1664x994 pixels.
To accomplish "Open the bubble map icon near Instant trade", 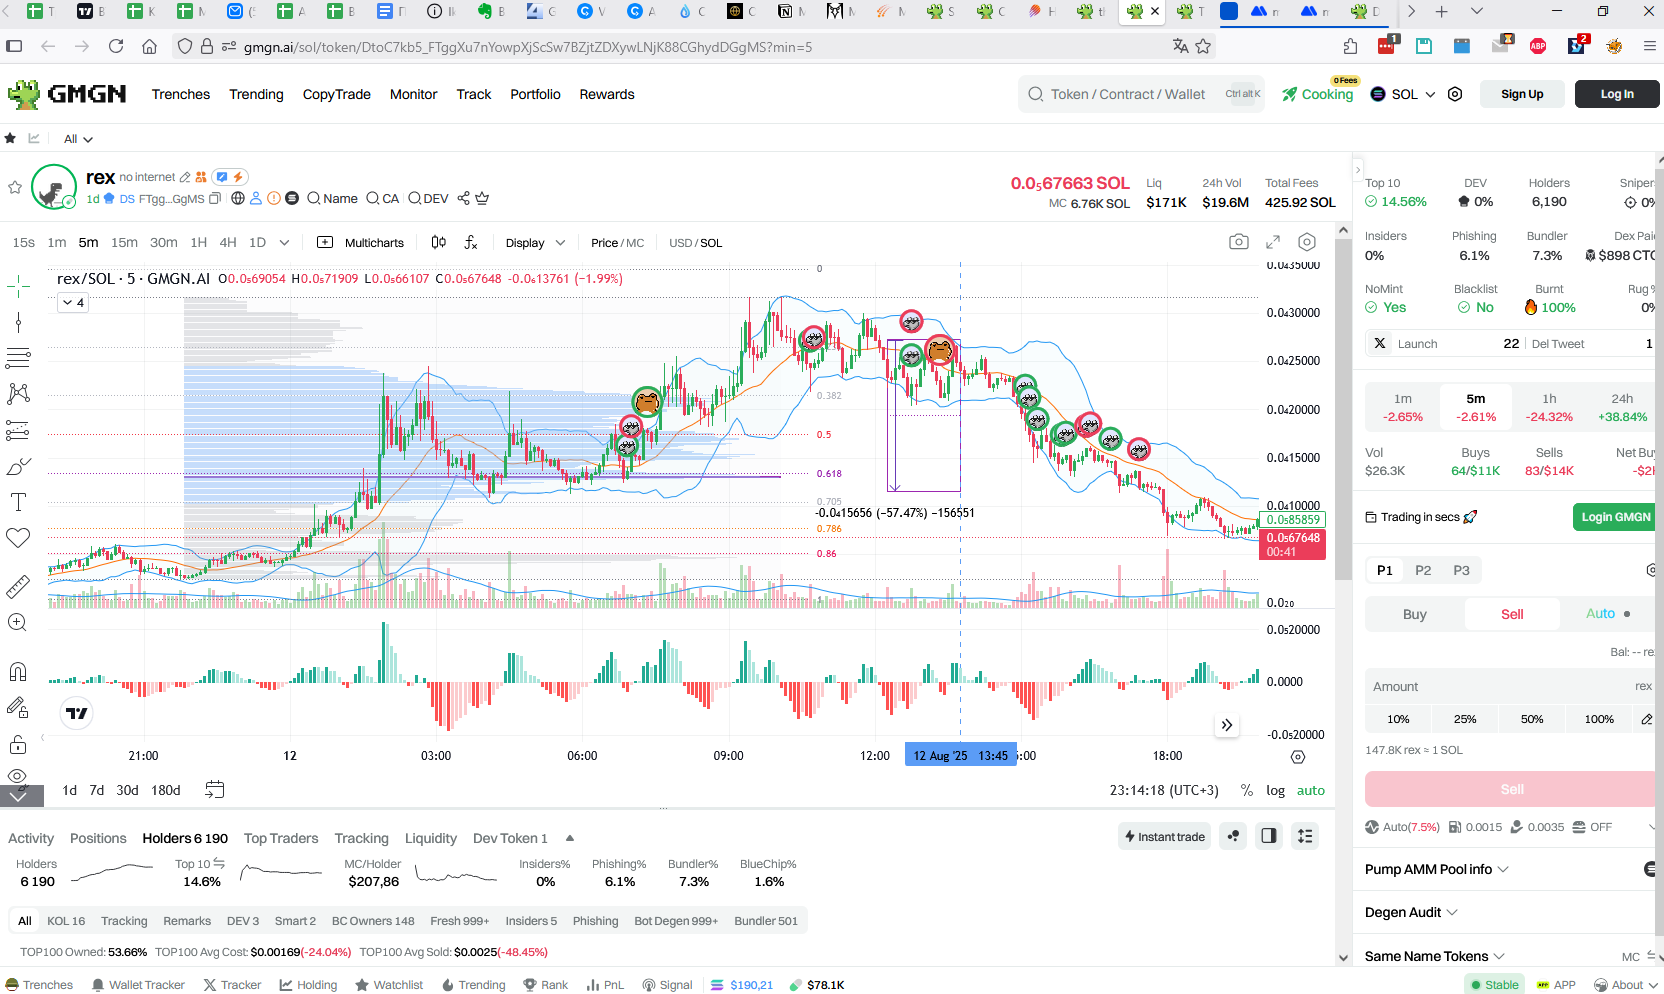I will point(1234,836).
